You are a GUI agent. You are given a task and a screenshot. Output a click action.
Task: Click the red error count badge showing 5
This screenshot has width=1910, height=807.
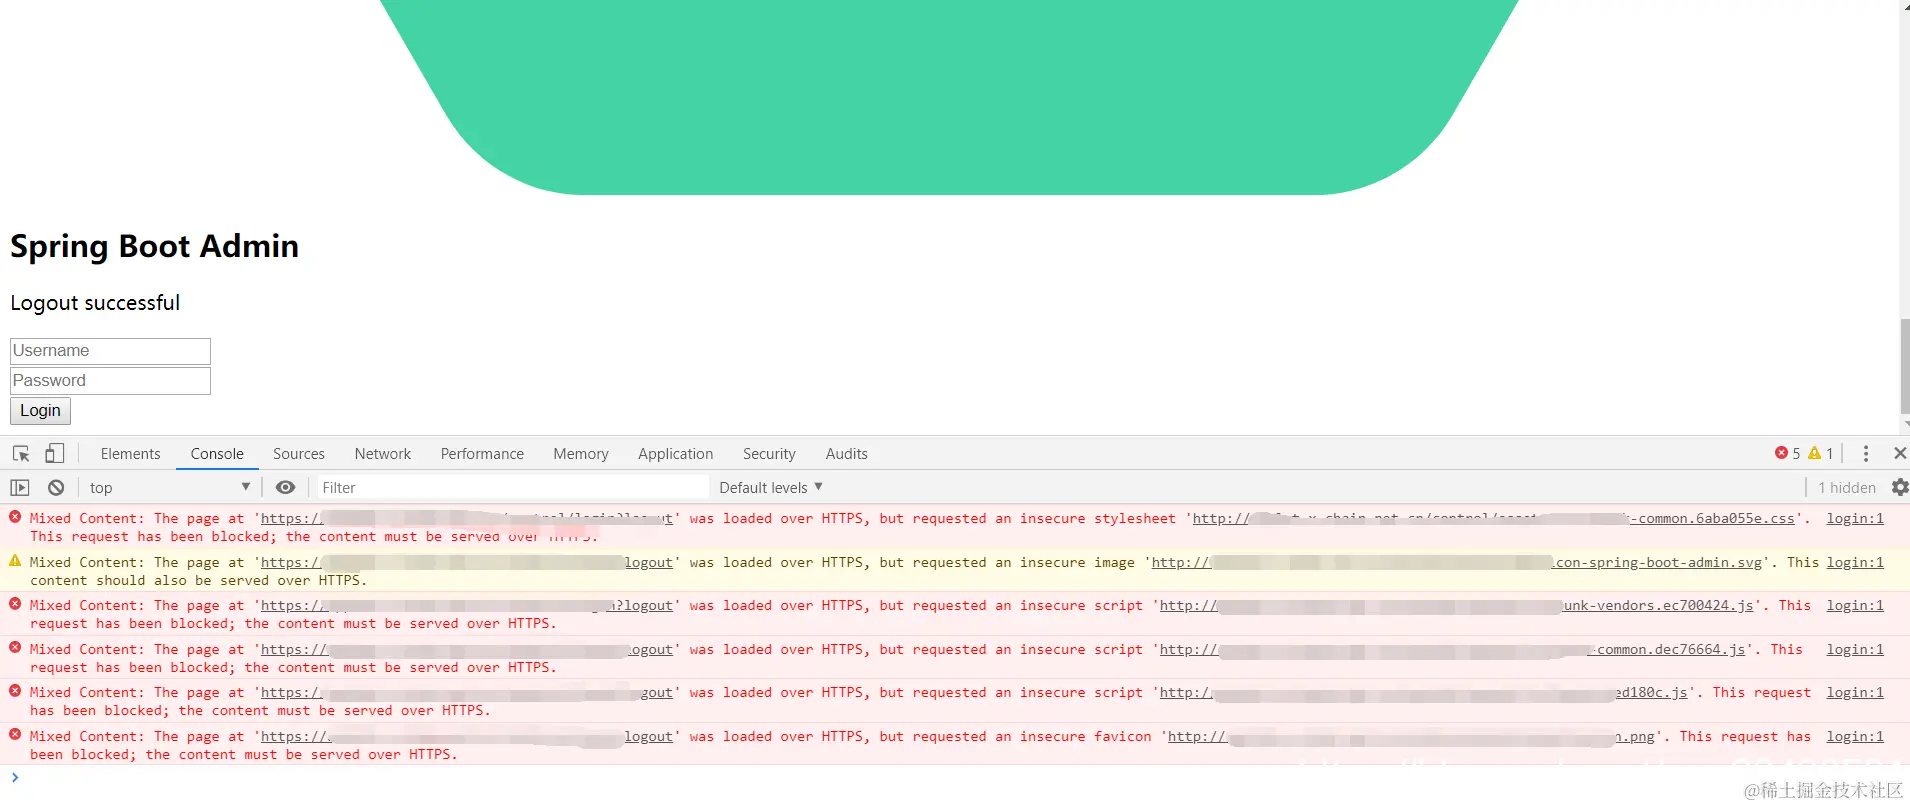(1787, 453)
